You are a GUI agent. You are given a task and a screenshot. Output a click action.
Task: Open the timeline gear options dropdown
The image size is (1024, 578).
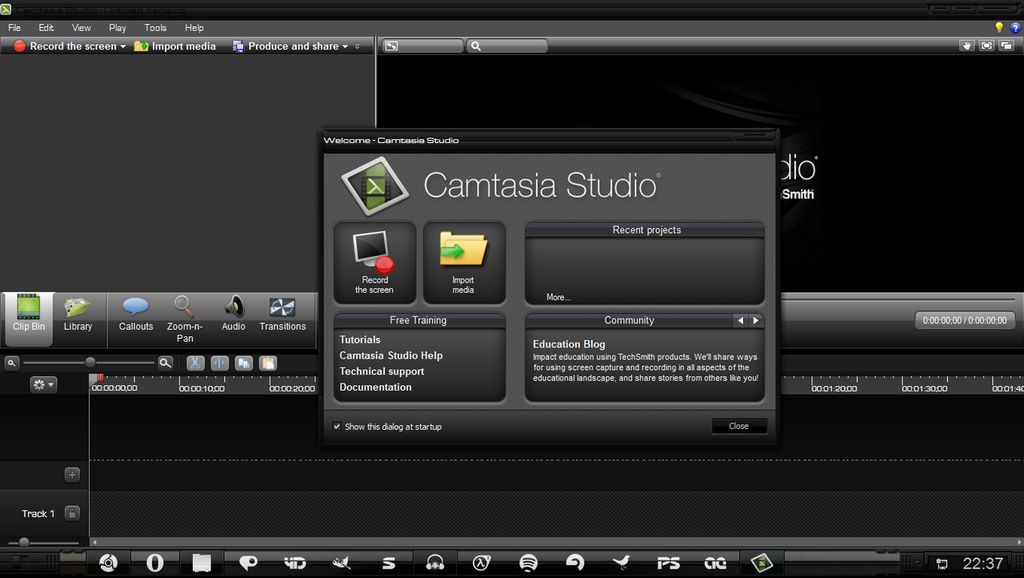[42, 384]
